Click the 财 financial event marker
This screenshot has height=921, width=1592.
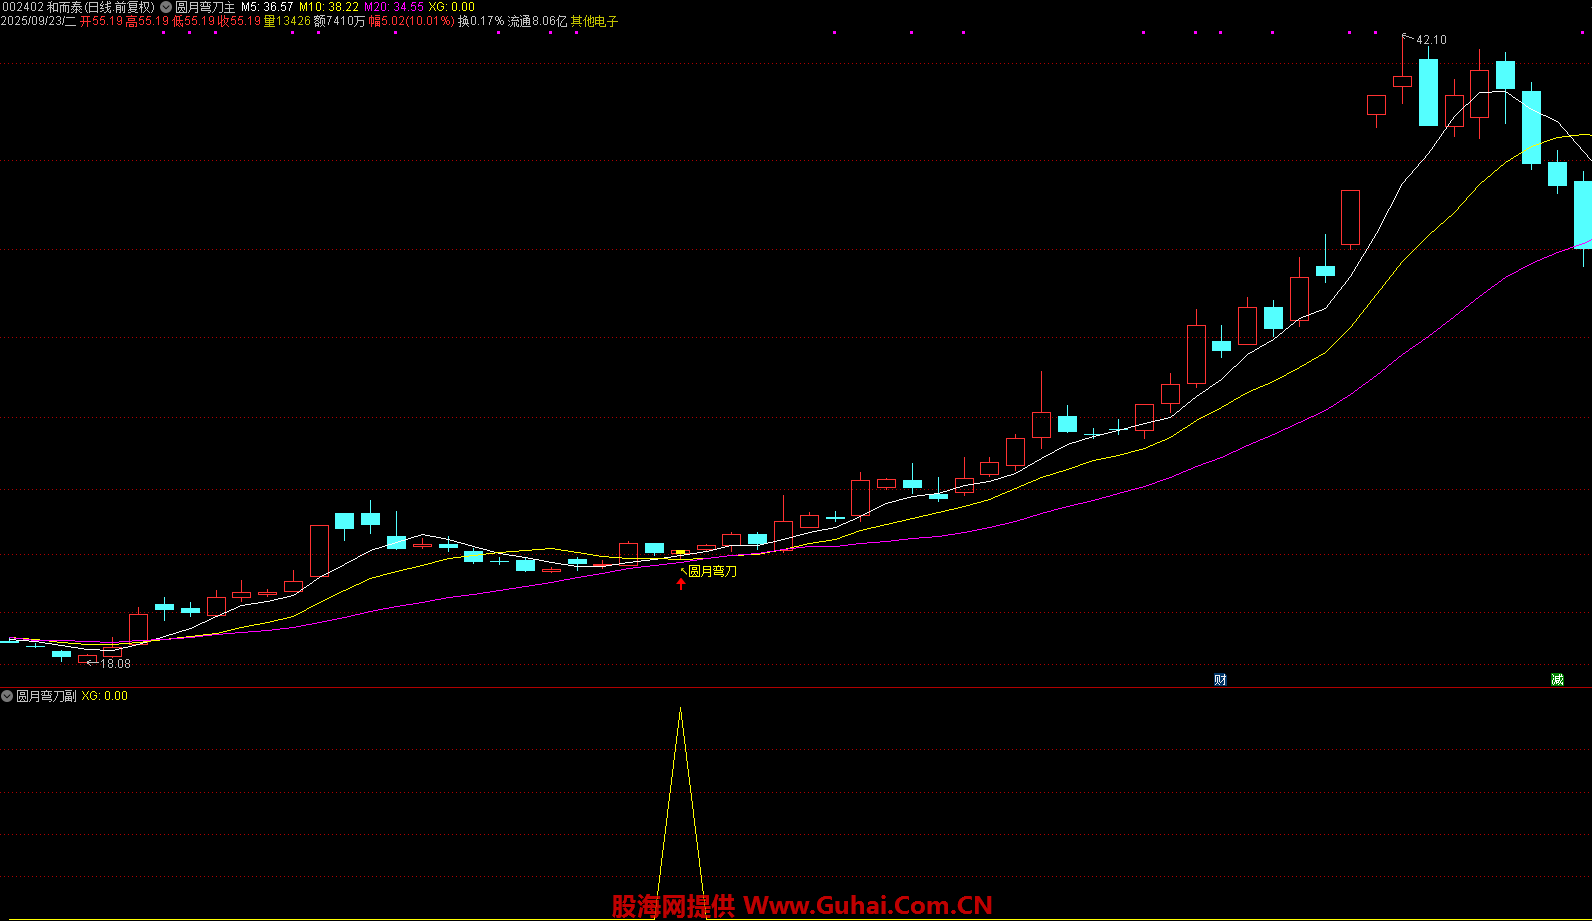pyautogui.click(x=1220, y=680)
